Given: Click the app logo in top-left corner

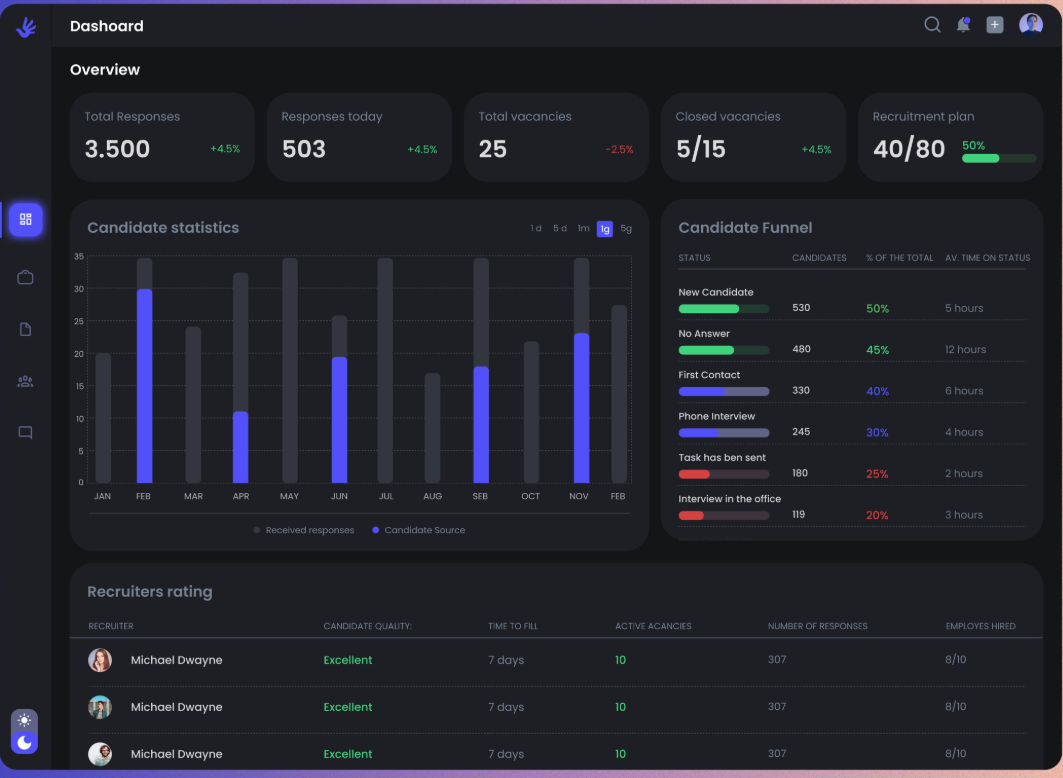Looking at the screenshot, I should coord(26,27).
